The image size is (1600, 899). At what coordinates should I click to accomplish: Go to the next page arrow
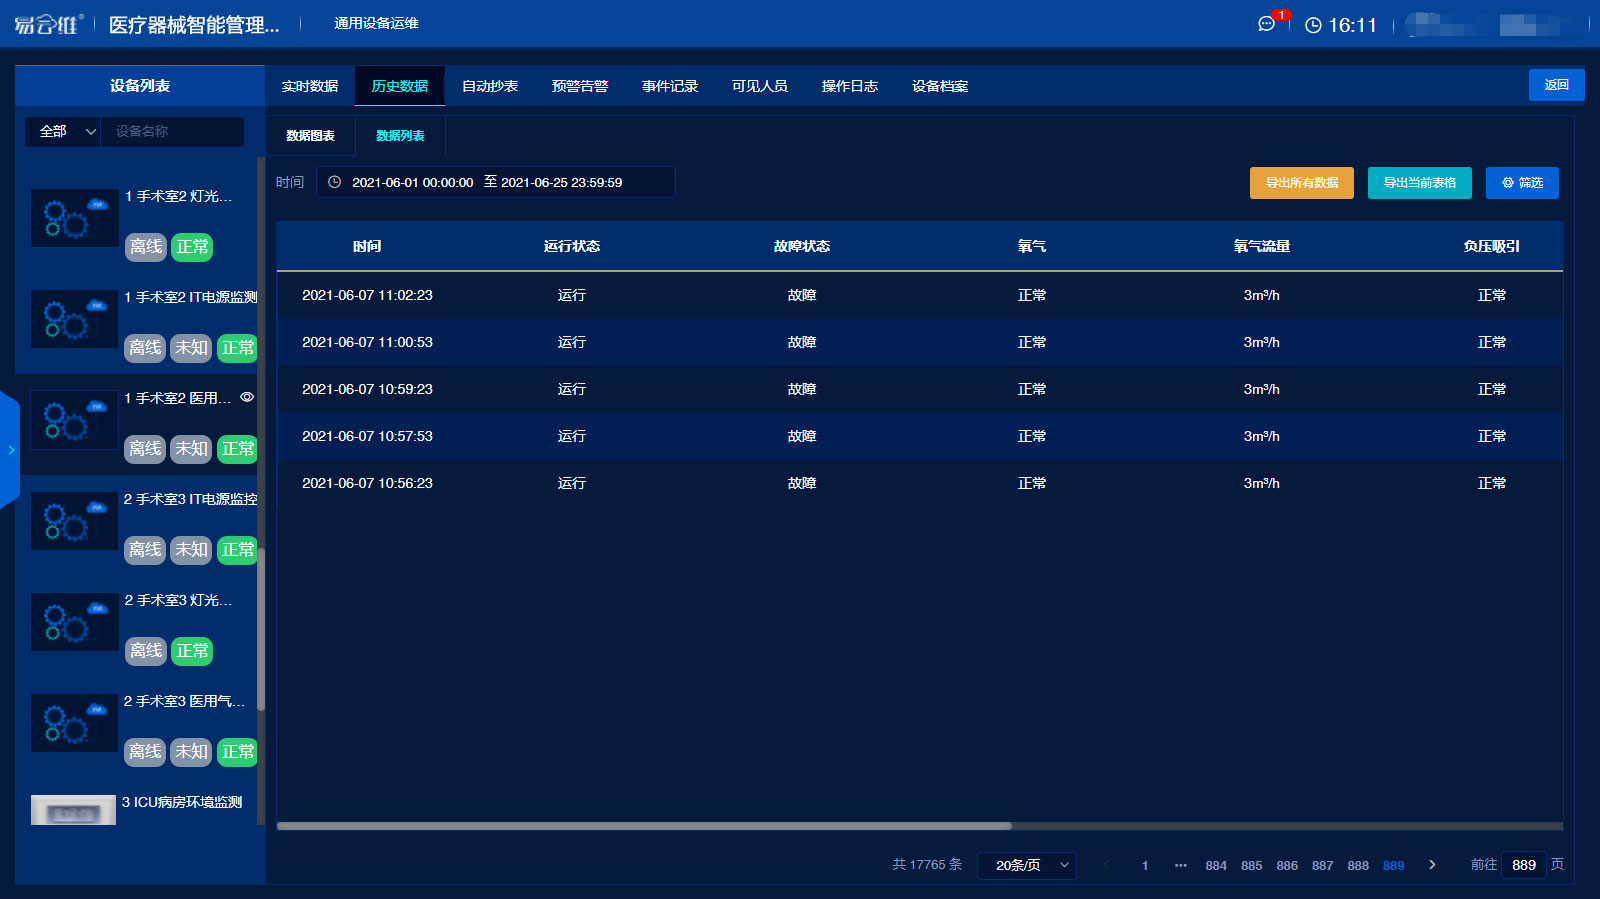(1432, 865)
